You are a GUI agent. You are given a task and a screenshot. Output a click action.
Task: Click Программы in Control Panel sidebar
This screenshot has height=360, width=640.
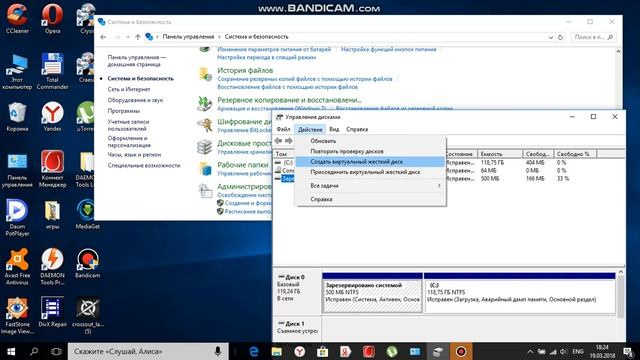[x=124, y=111]
